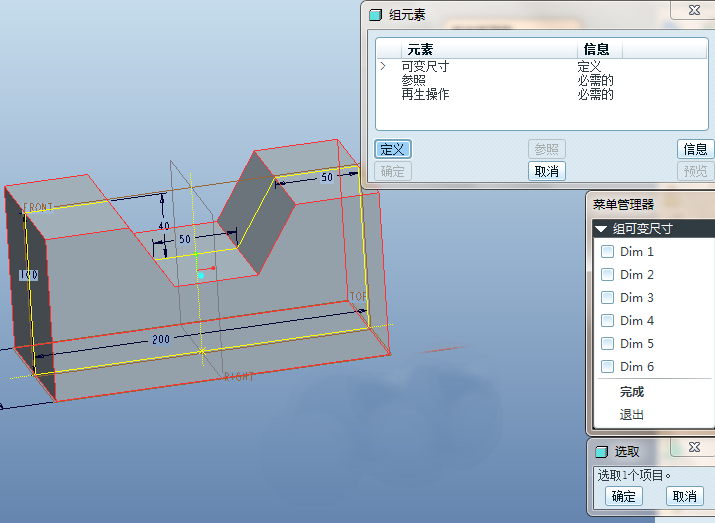715x523 pixels.
Task: Collapse the 组可变尺寸 menu section
Action: (601, 229)
